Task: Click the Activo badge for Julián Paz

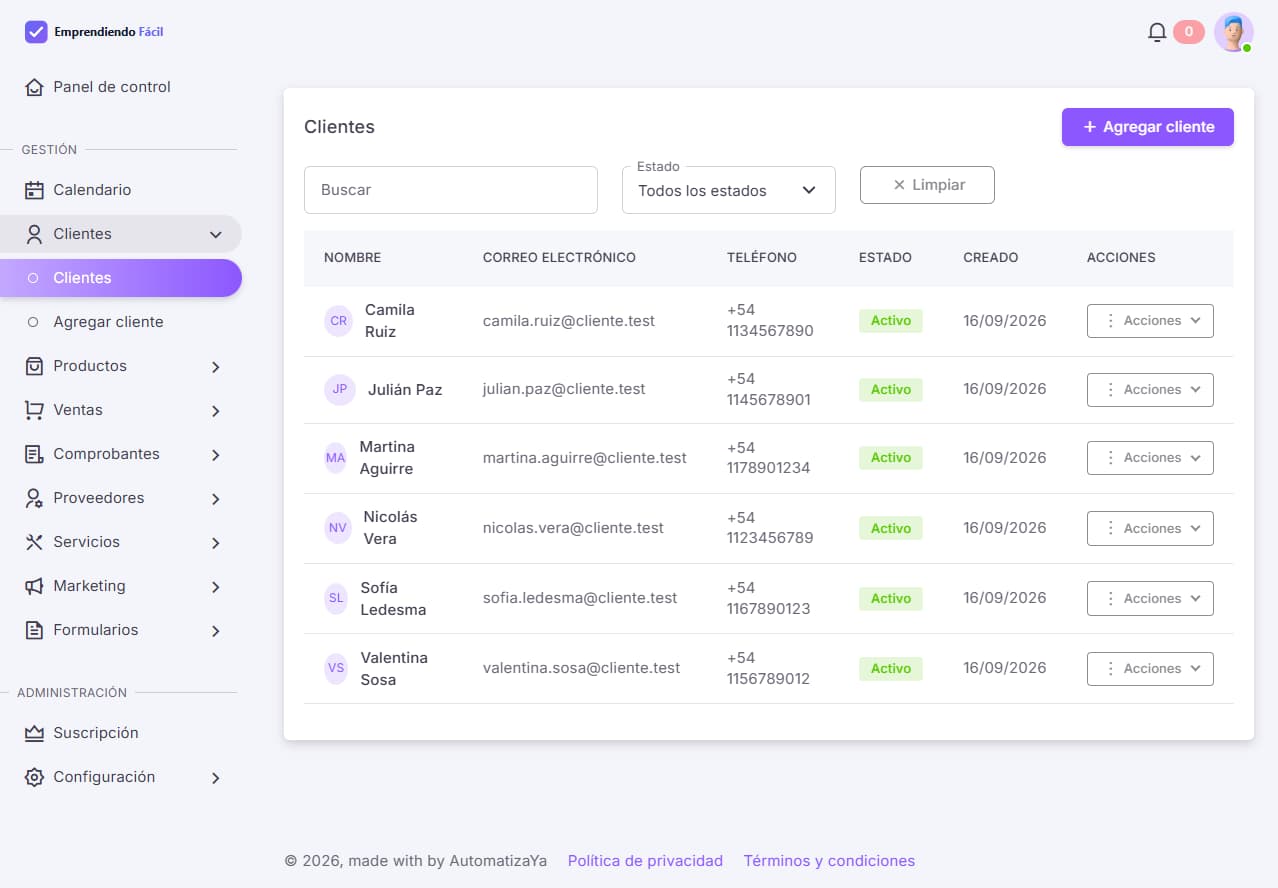Action: pos(890,390)
